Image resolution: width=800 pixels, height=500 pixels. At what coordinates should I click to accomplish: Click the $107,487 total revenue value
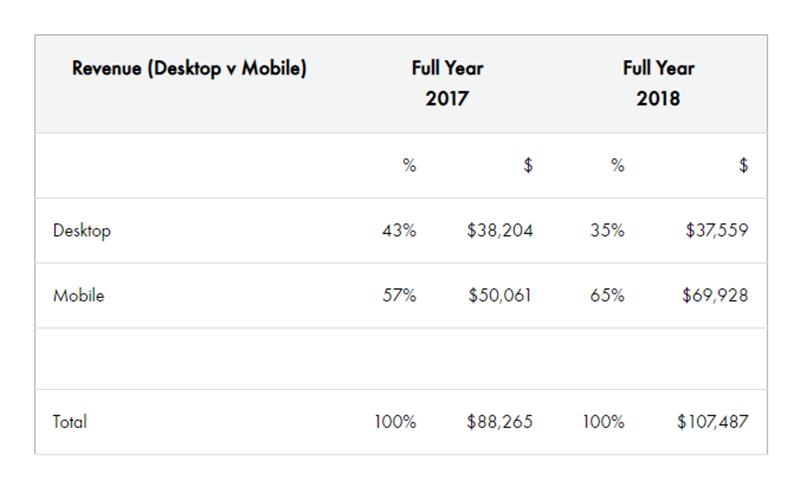(x=712, y=422)
